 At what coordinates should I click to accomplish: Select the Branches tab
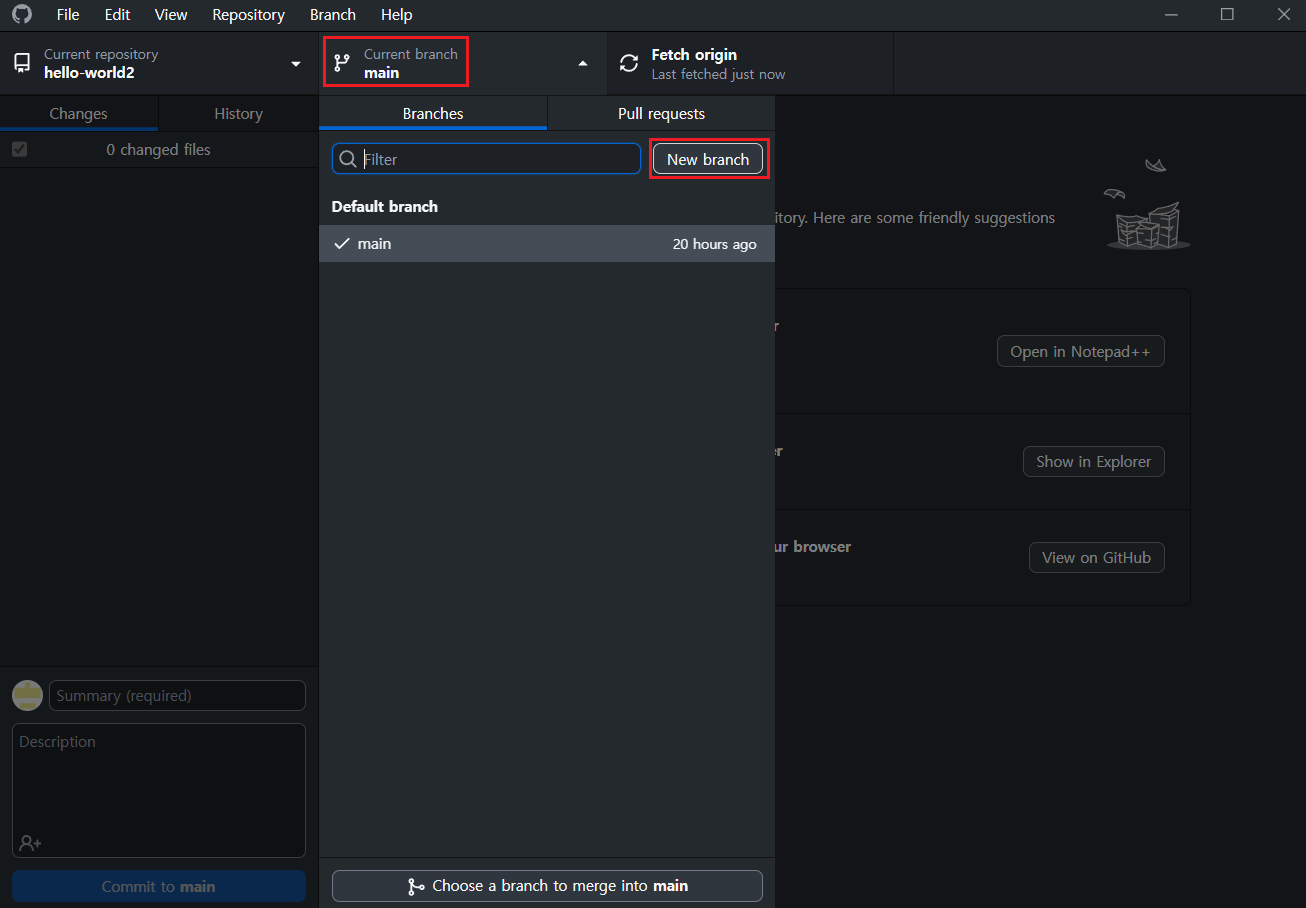click(433, 114)
